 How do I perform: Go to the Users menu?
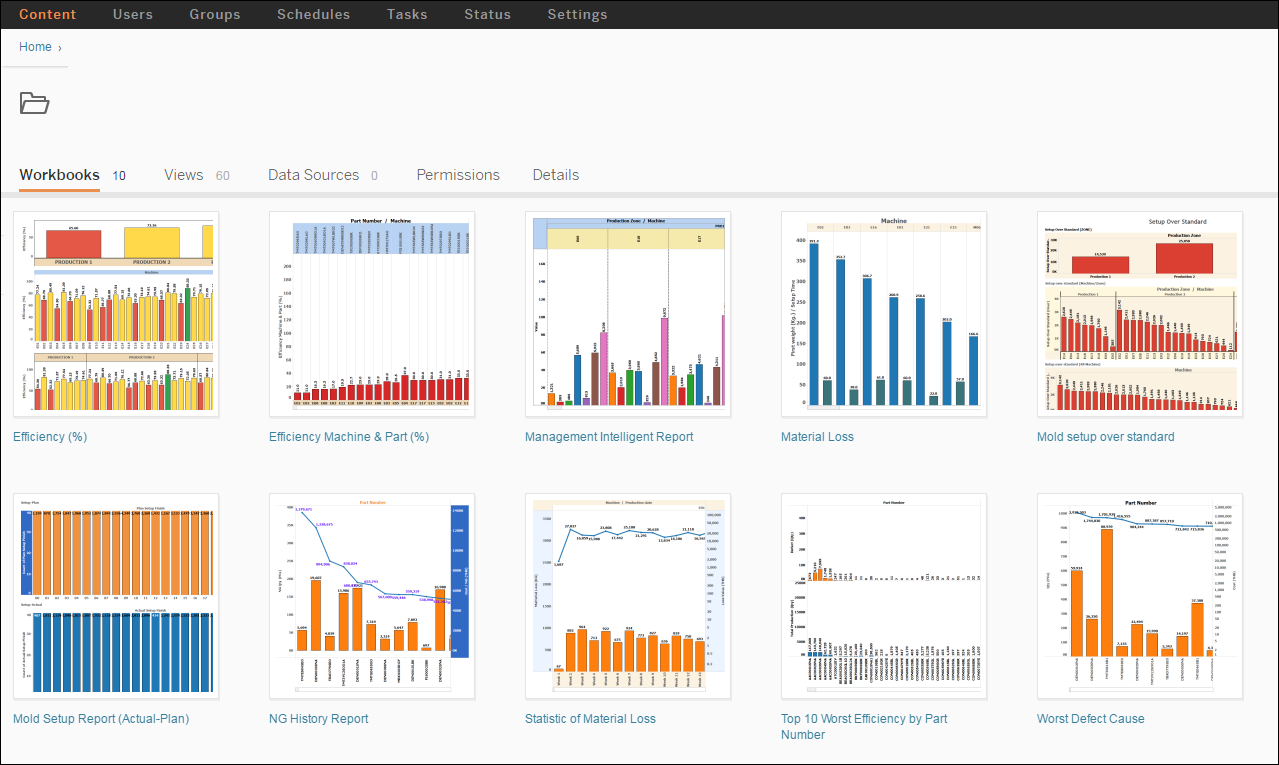tap(133, 14)
